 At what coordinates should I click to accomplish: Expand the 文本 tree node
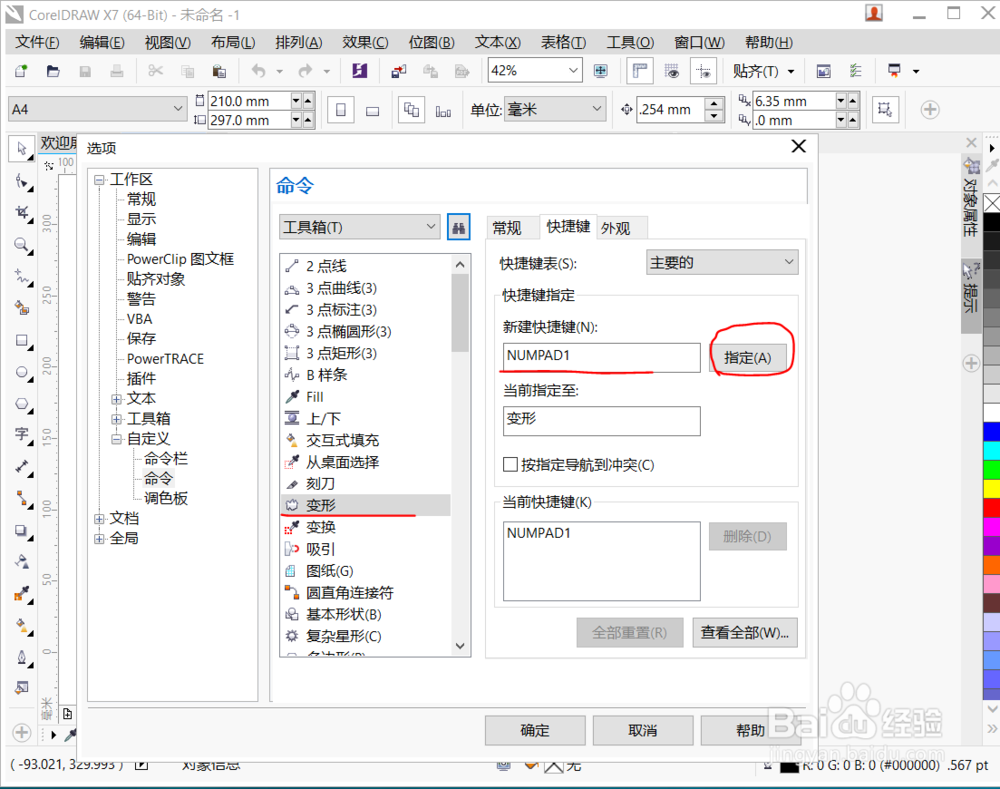117,399
